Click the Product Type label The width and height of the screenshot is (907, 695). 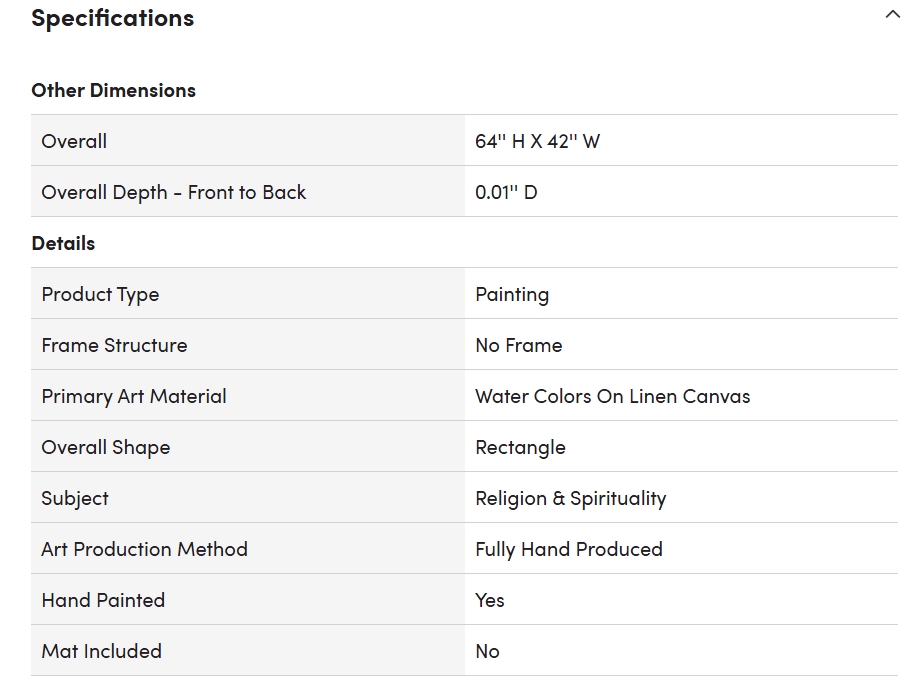pyautogui.click(x=100, y=294)
